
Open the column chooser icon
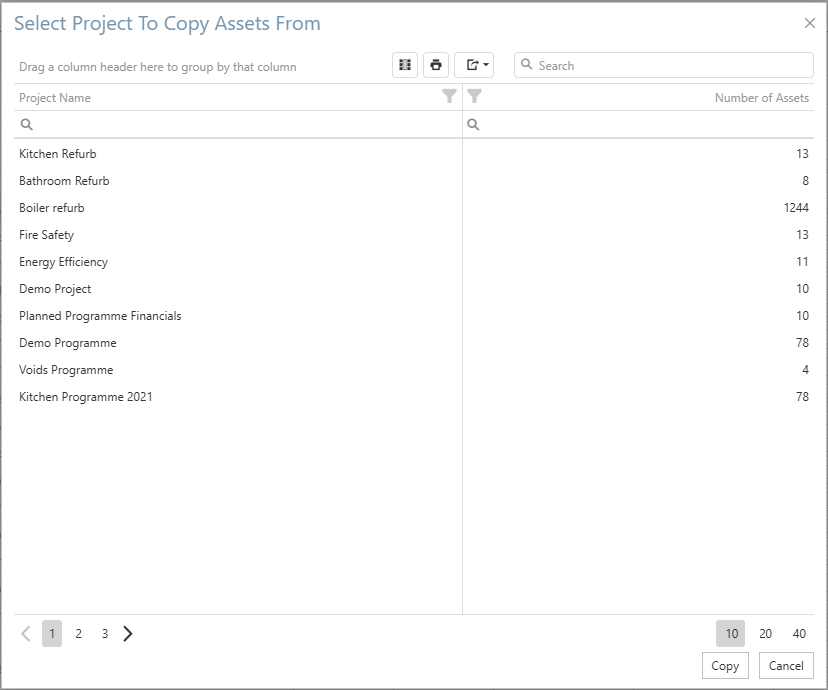(x=405, y=65)
